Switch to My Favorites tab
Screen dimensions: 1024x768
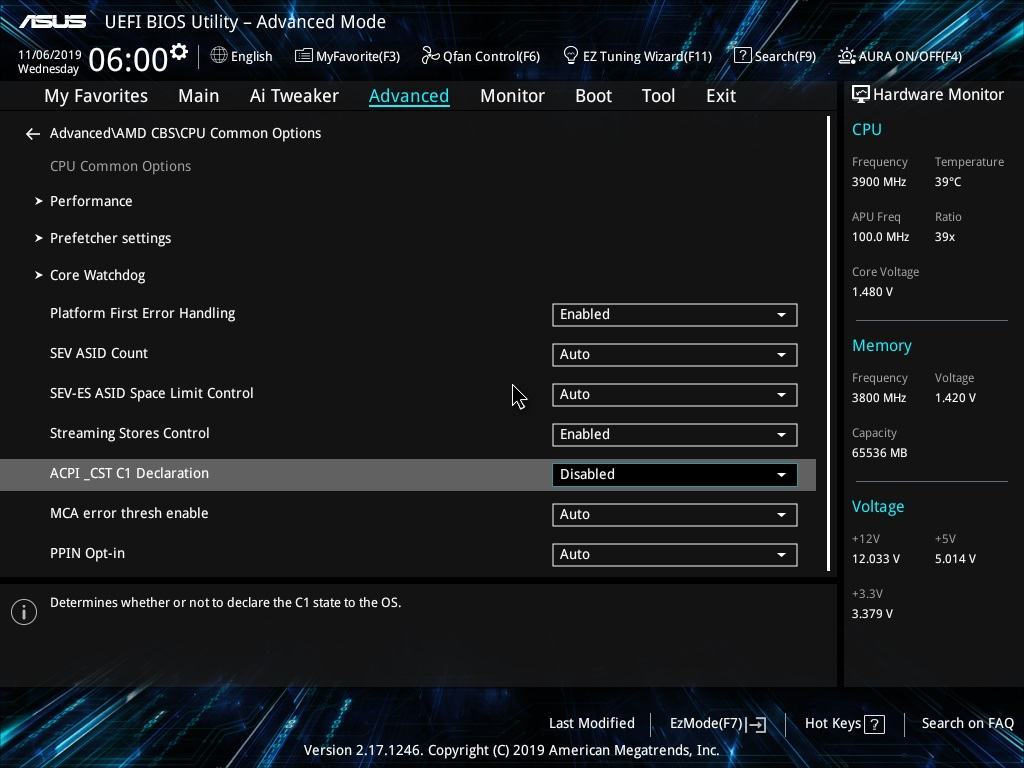point(96,96)
